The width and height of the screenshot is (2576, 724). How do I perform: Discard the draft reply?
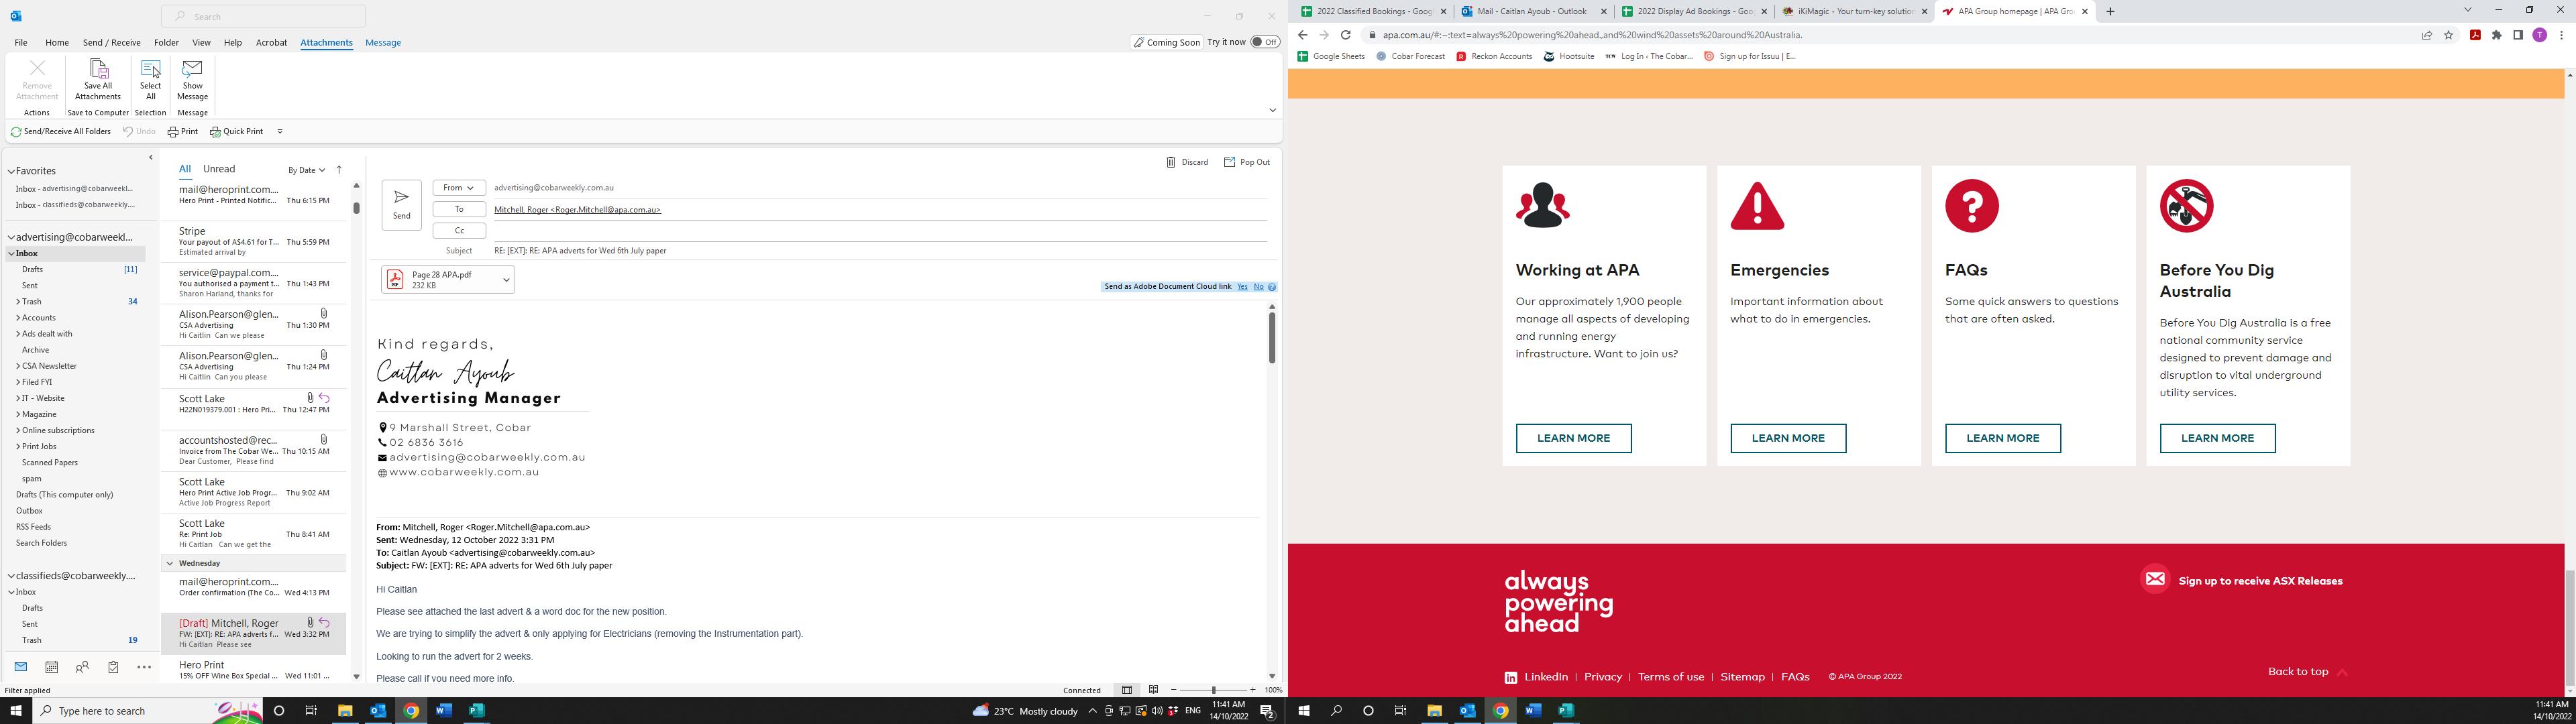1187,162
